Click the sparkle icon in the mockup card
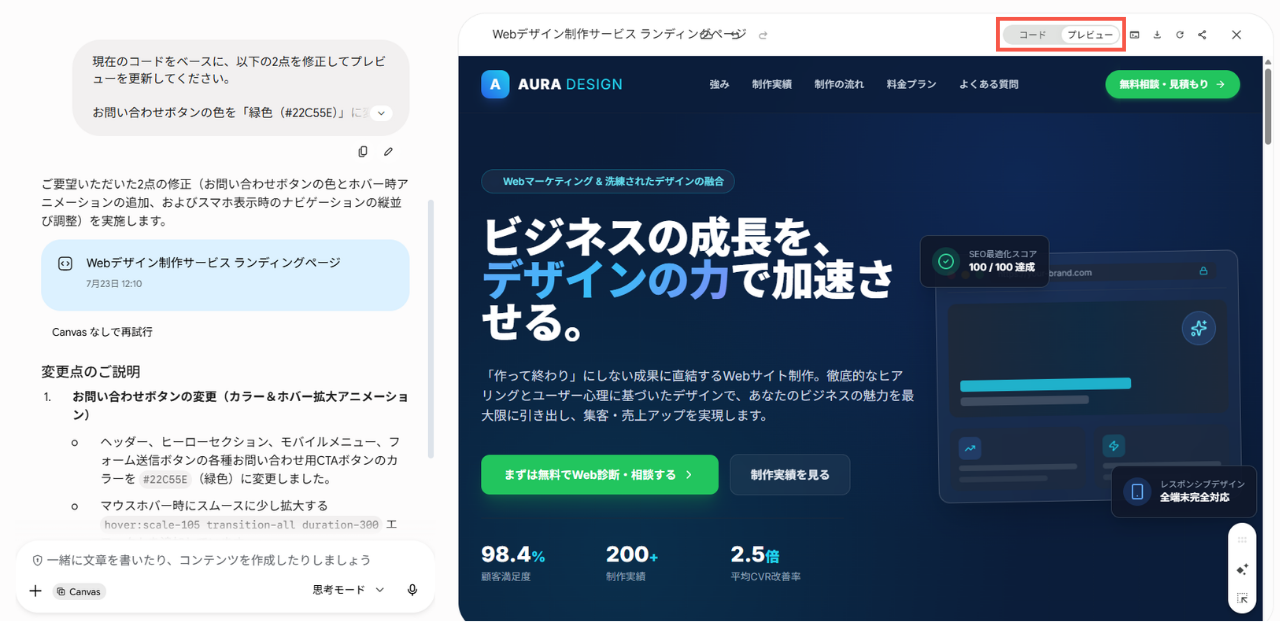 coord(1198,328)
